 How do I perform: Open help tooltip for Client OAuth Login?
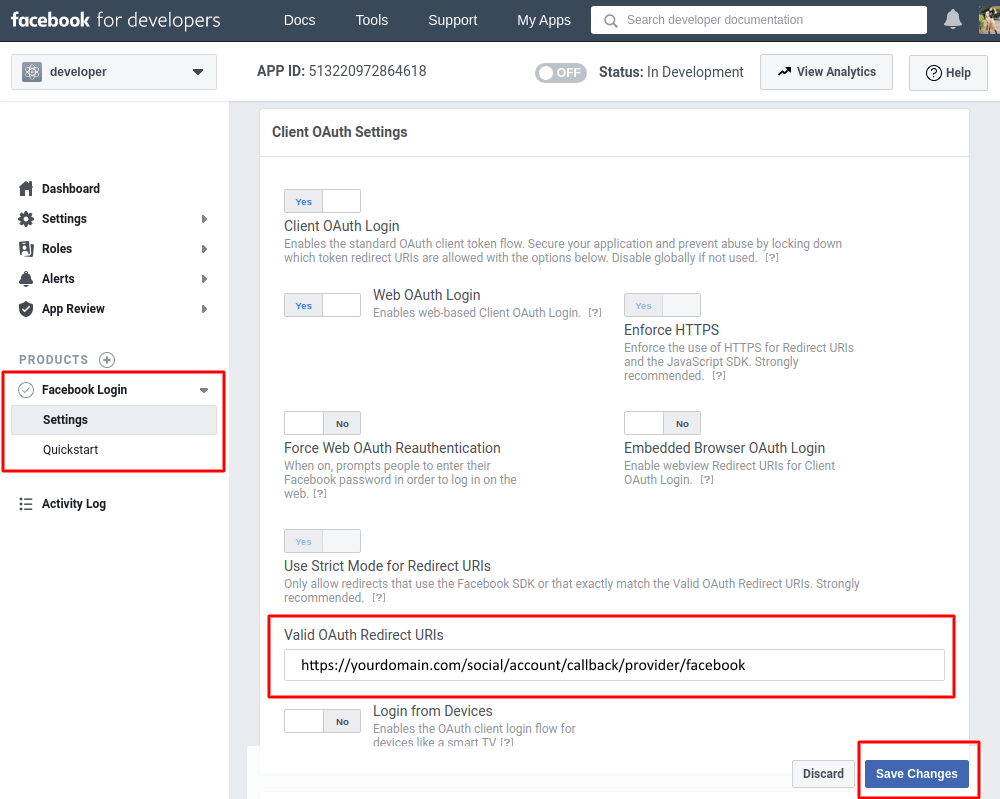point(772,258)
